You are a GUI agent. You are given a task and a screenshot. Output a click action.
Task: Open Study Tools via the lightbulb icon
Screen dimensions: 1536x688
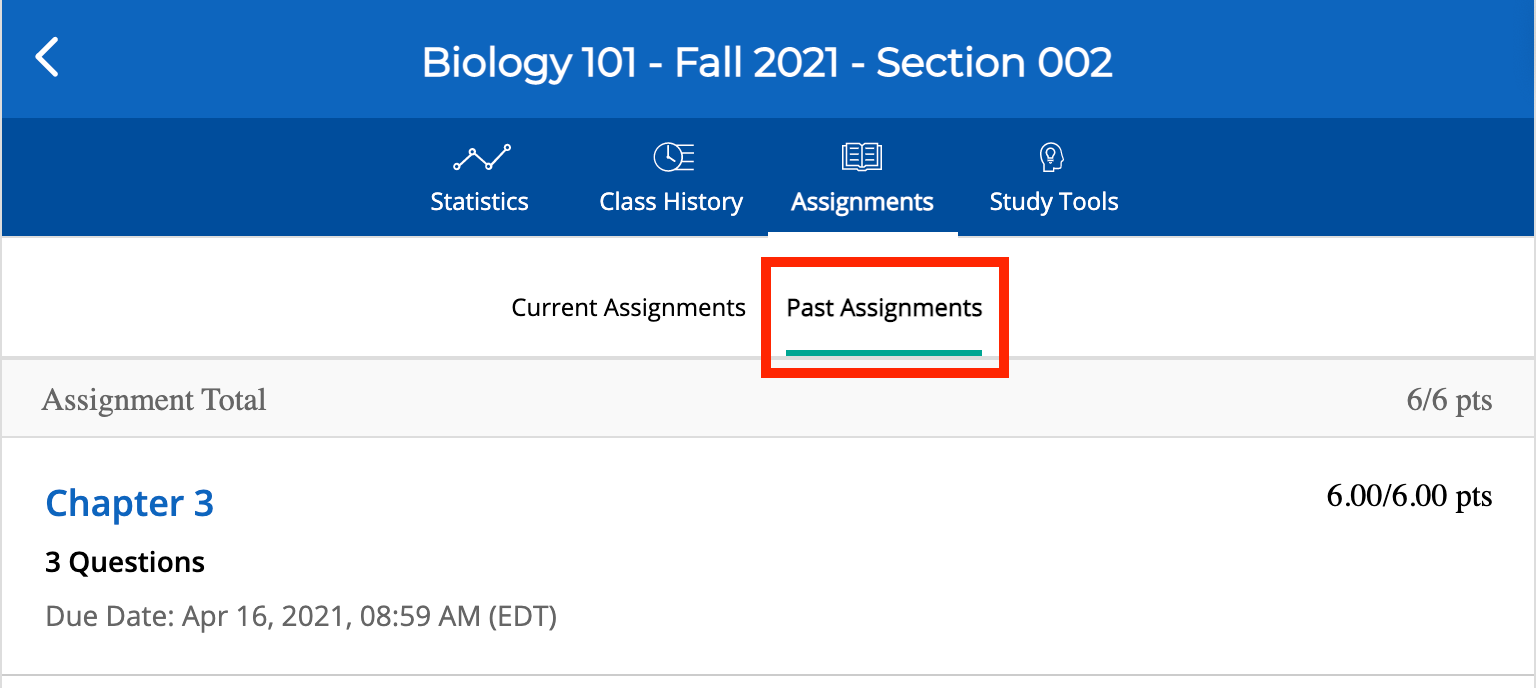pos(1052,156)
